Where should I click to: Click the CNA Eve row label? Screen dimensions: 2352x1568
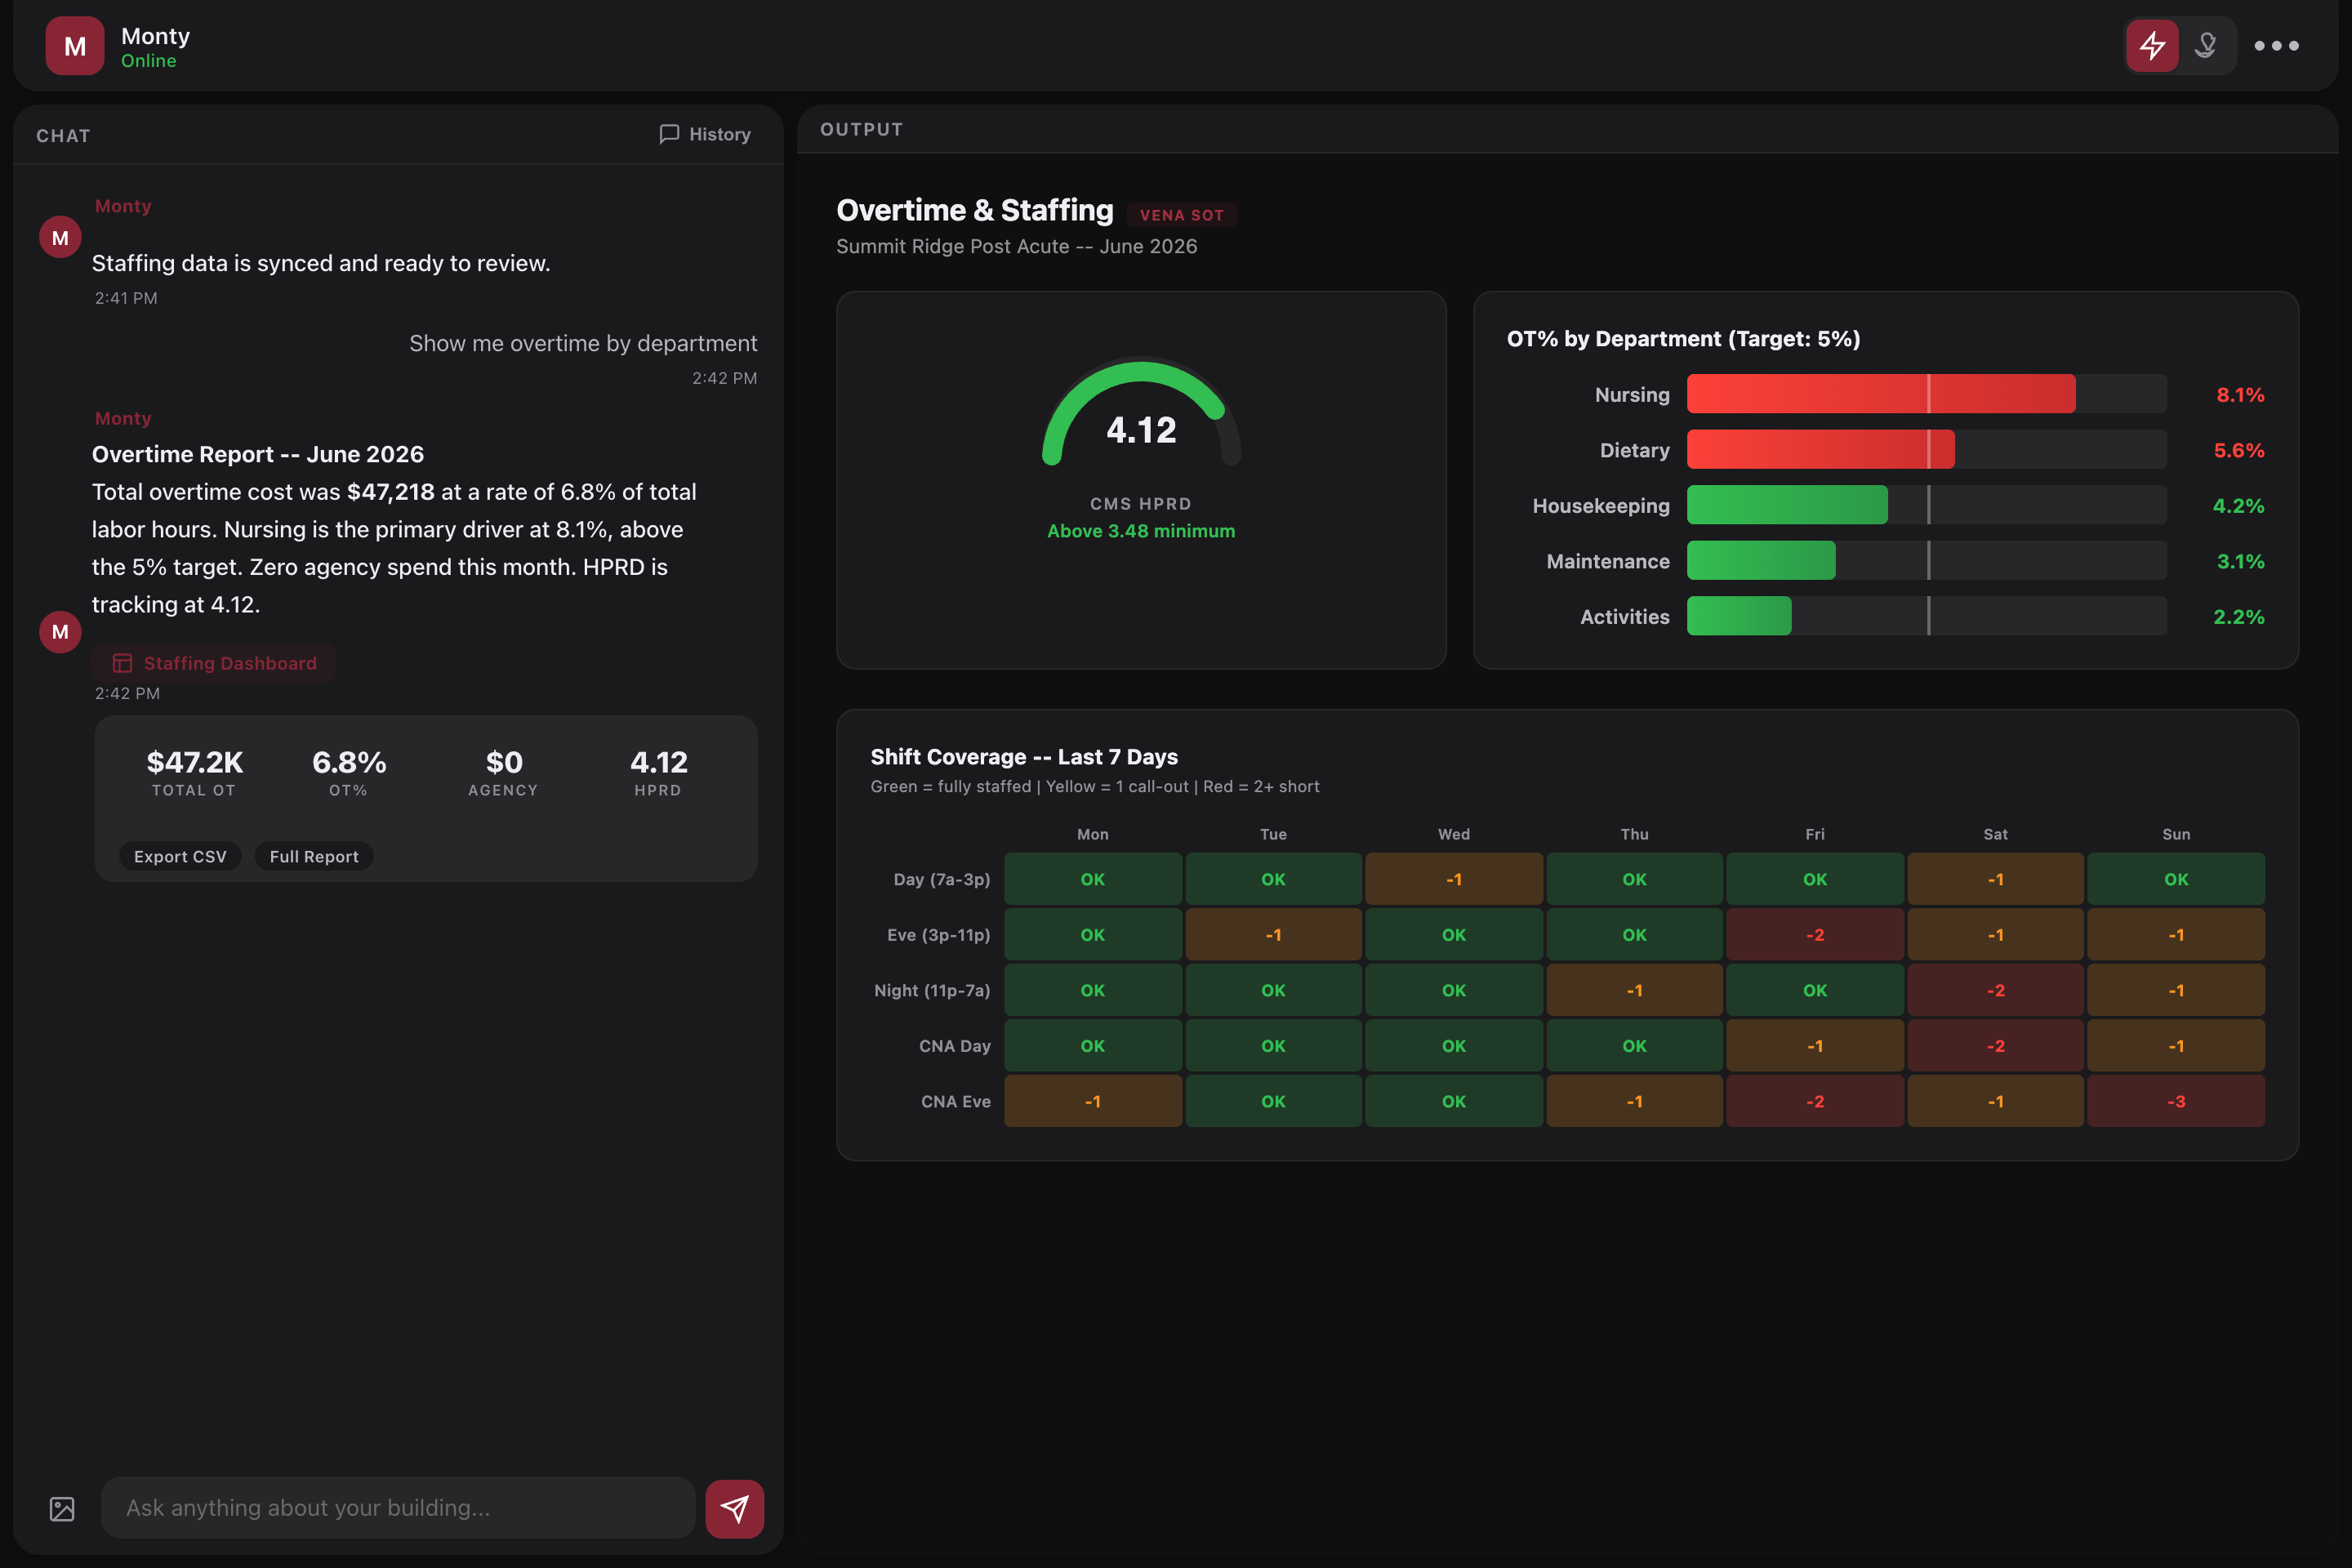(955, 1101)
